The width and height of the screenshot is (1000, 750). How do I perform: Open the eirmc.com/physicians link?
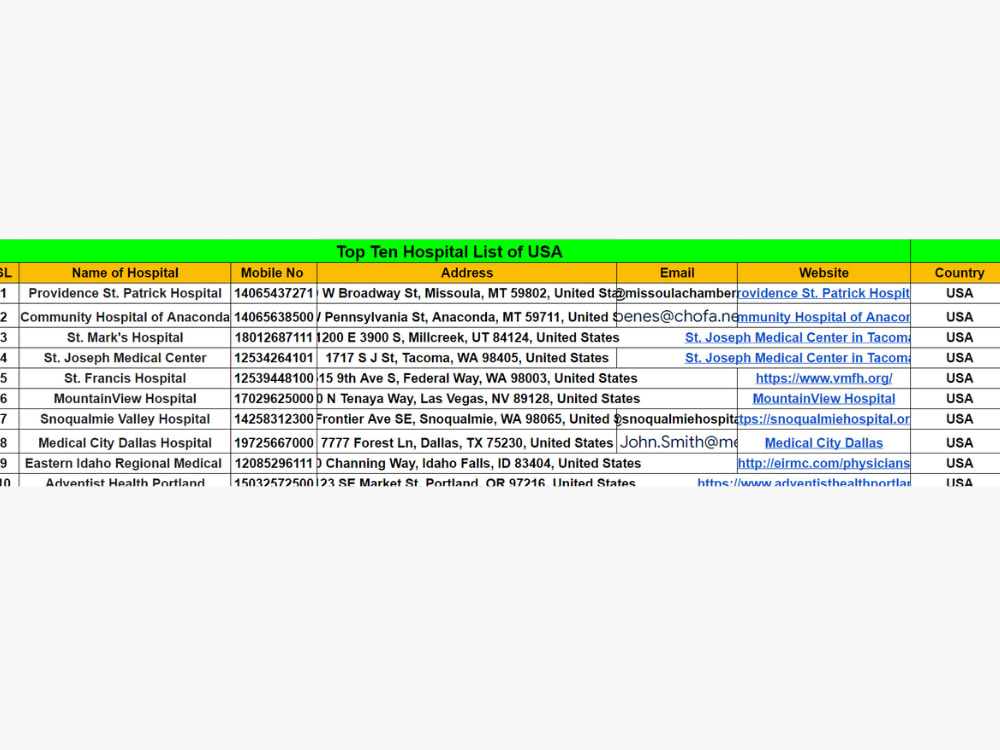[823, 463]
